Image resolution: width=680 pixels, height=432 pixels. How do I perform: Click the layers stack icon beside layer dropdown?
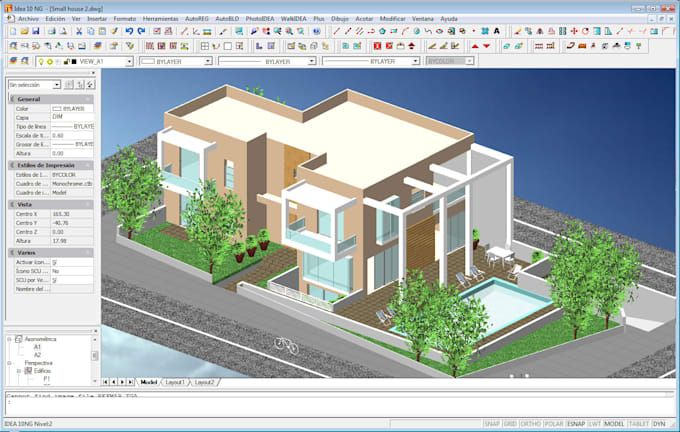click(x=13, y=61)
